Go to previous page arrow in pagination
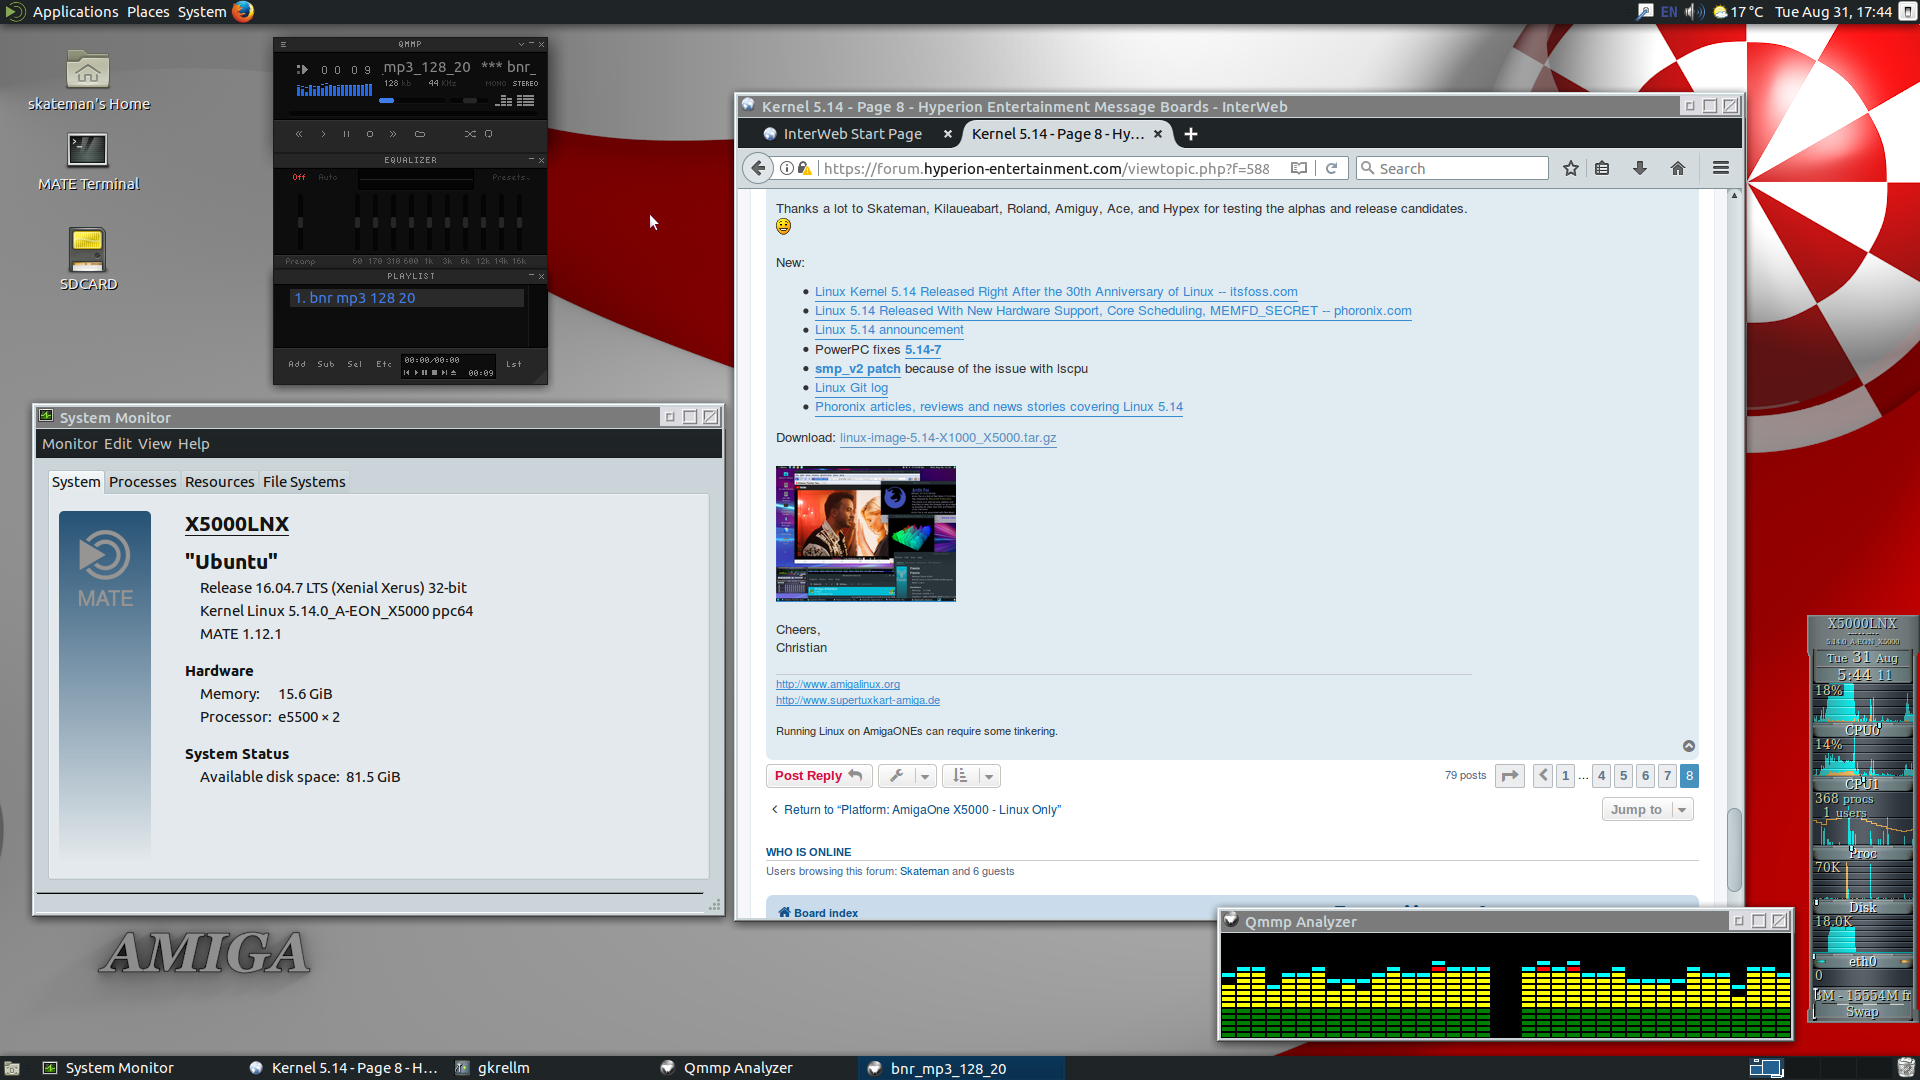 [1543, 776]
